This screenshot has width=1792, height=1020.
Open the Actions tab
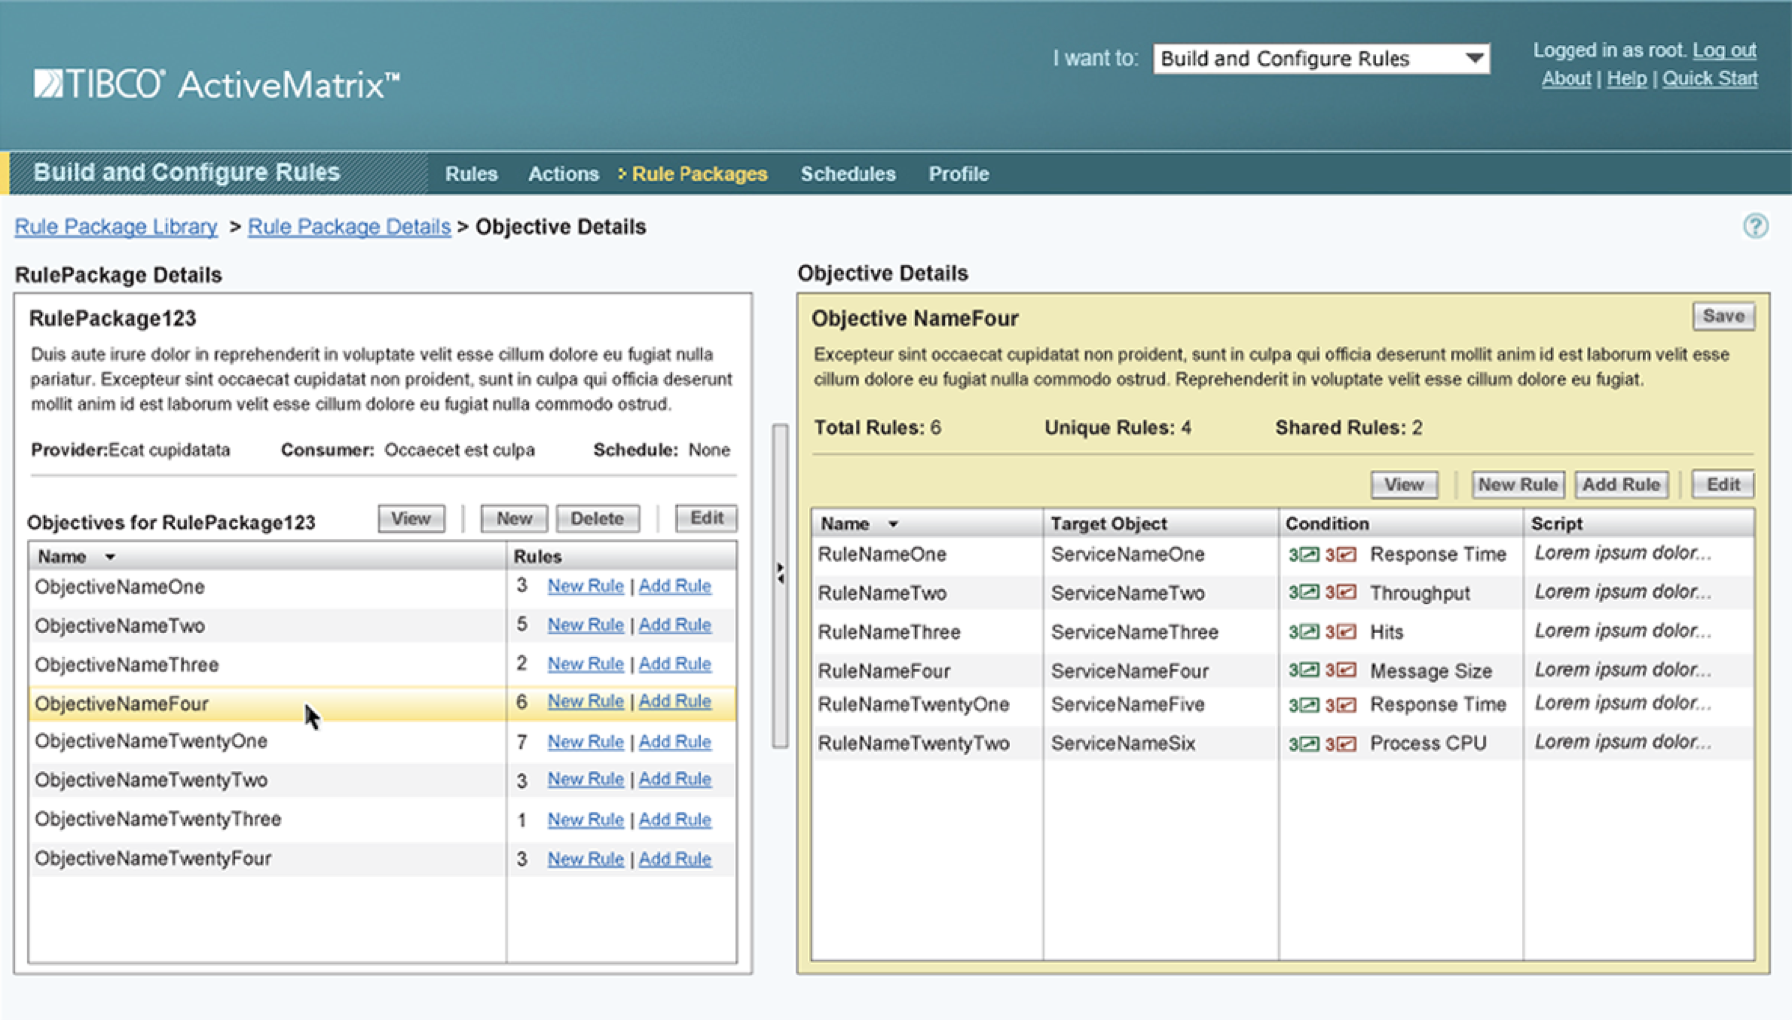pyautogui.click(x=563, y=174)
